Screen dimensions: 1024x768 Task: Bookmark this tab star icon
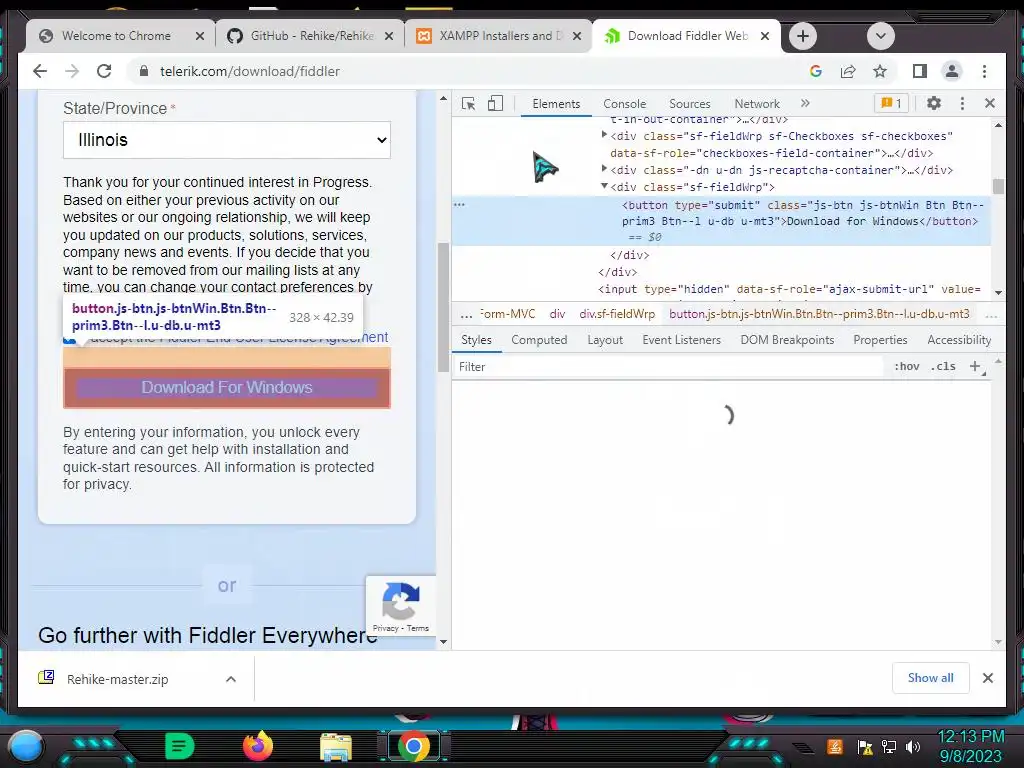pyautogui.click(x=880, y=71)
